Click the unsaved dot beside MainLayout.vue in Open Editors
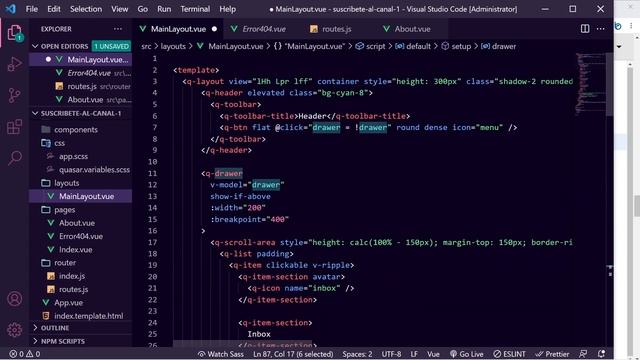Screen dimensions: 640x360 pos(48,60)
